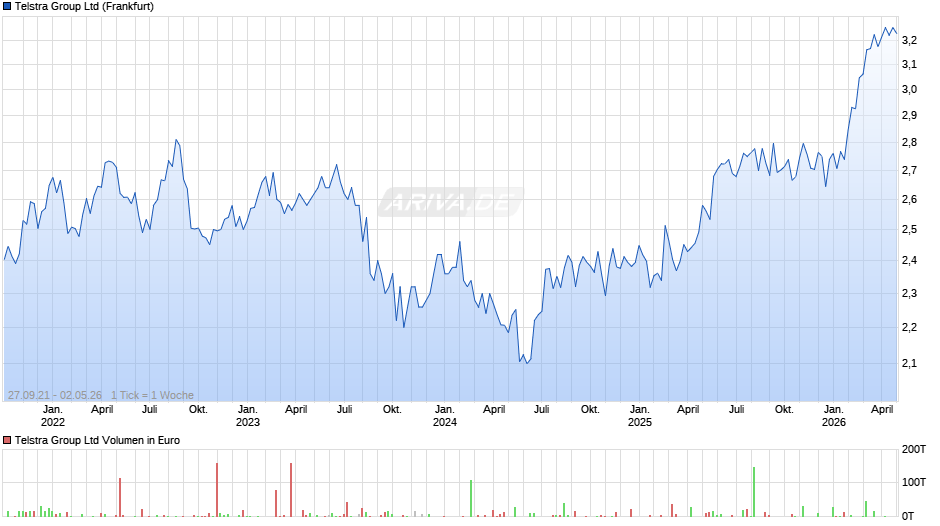Click the tallest green volume bar near Okt. 2025
Screen dimensions: 940x526
tap(754, 492)
